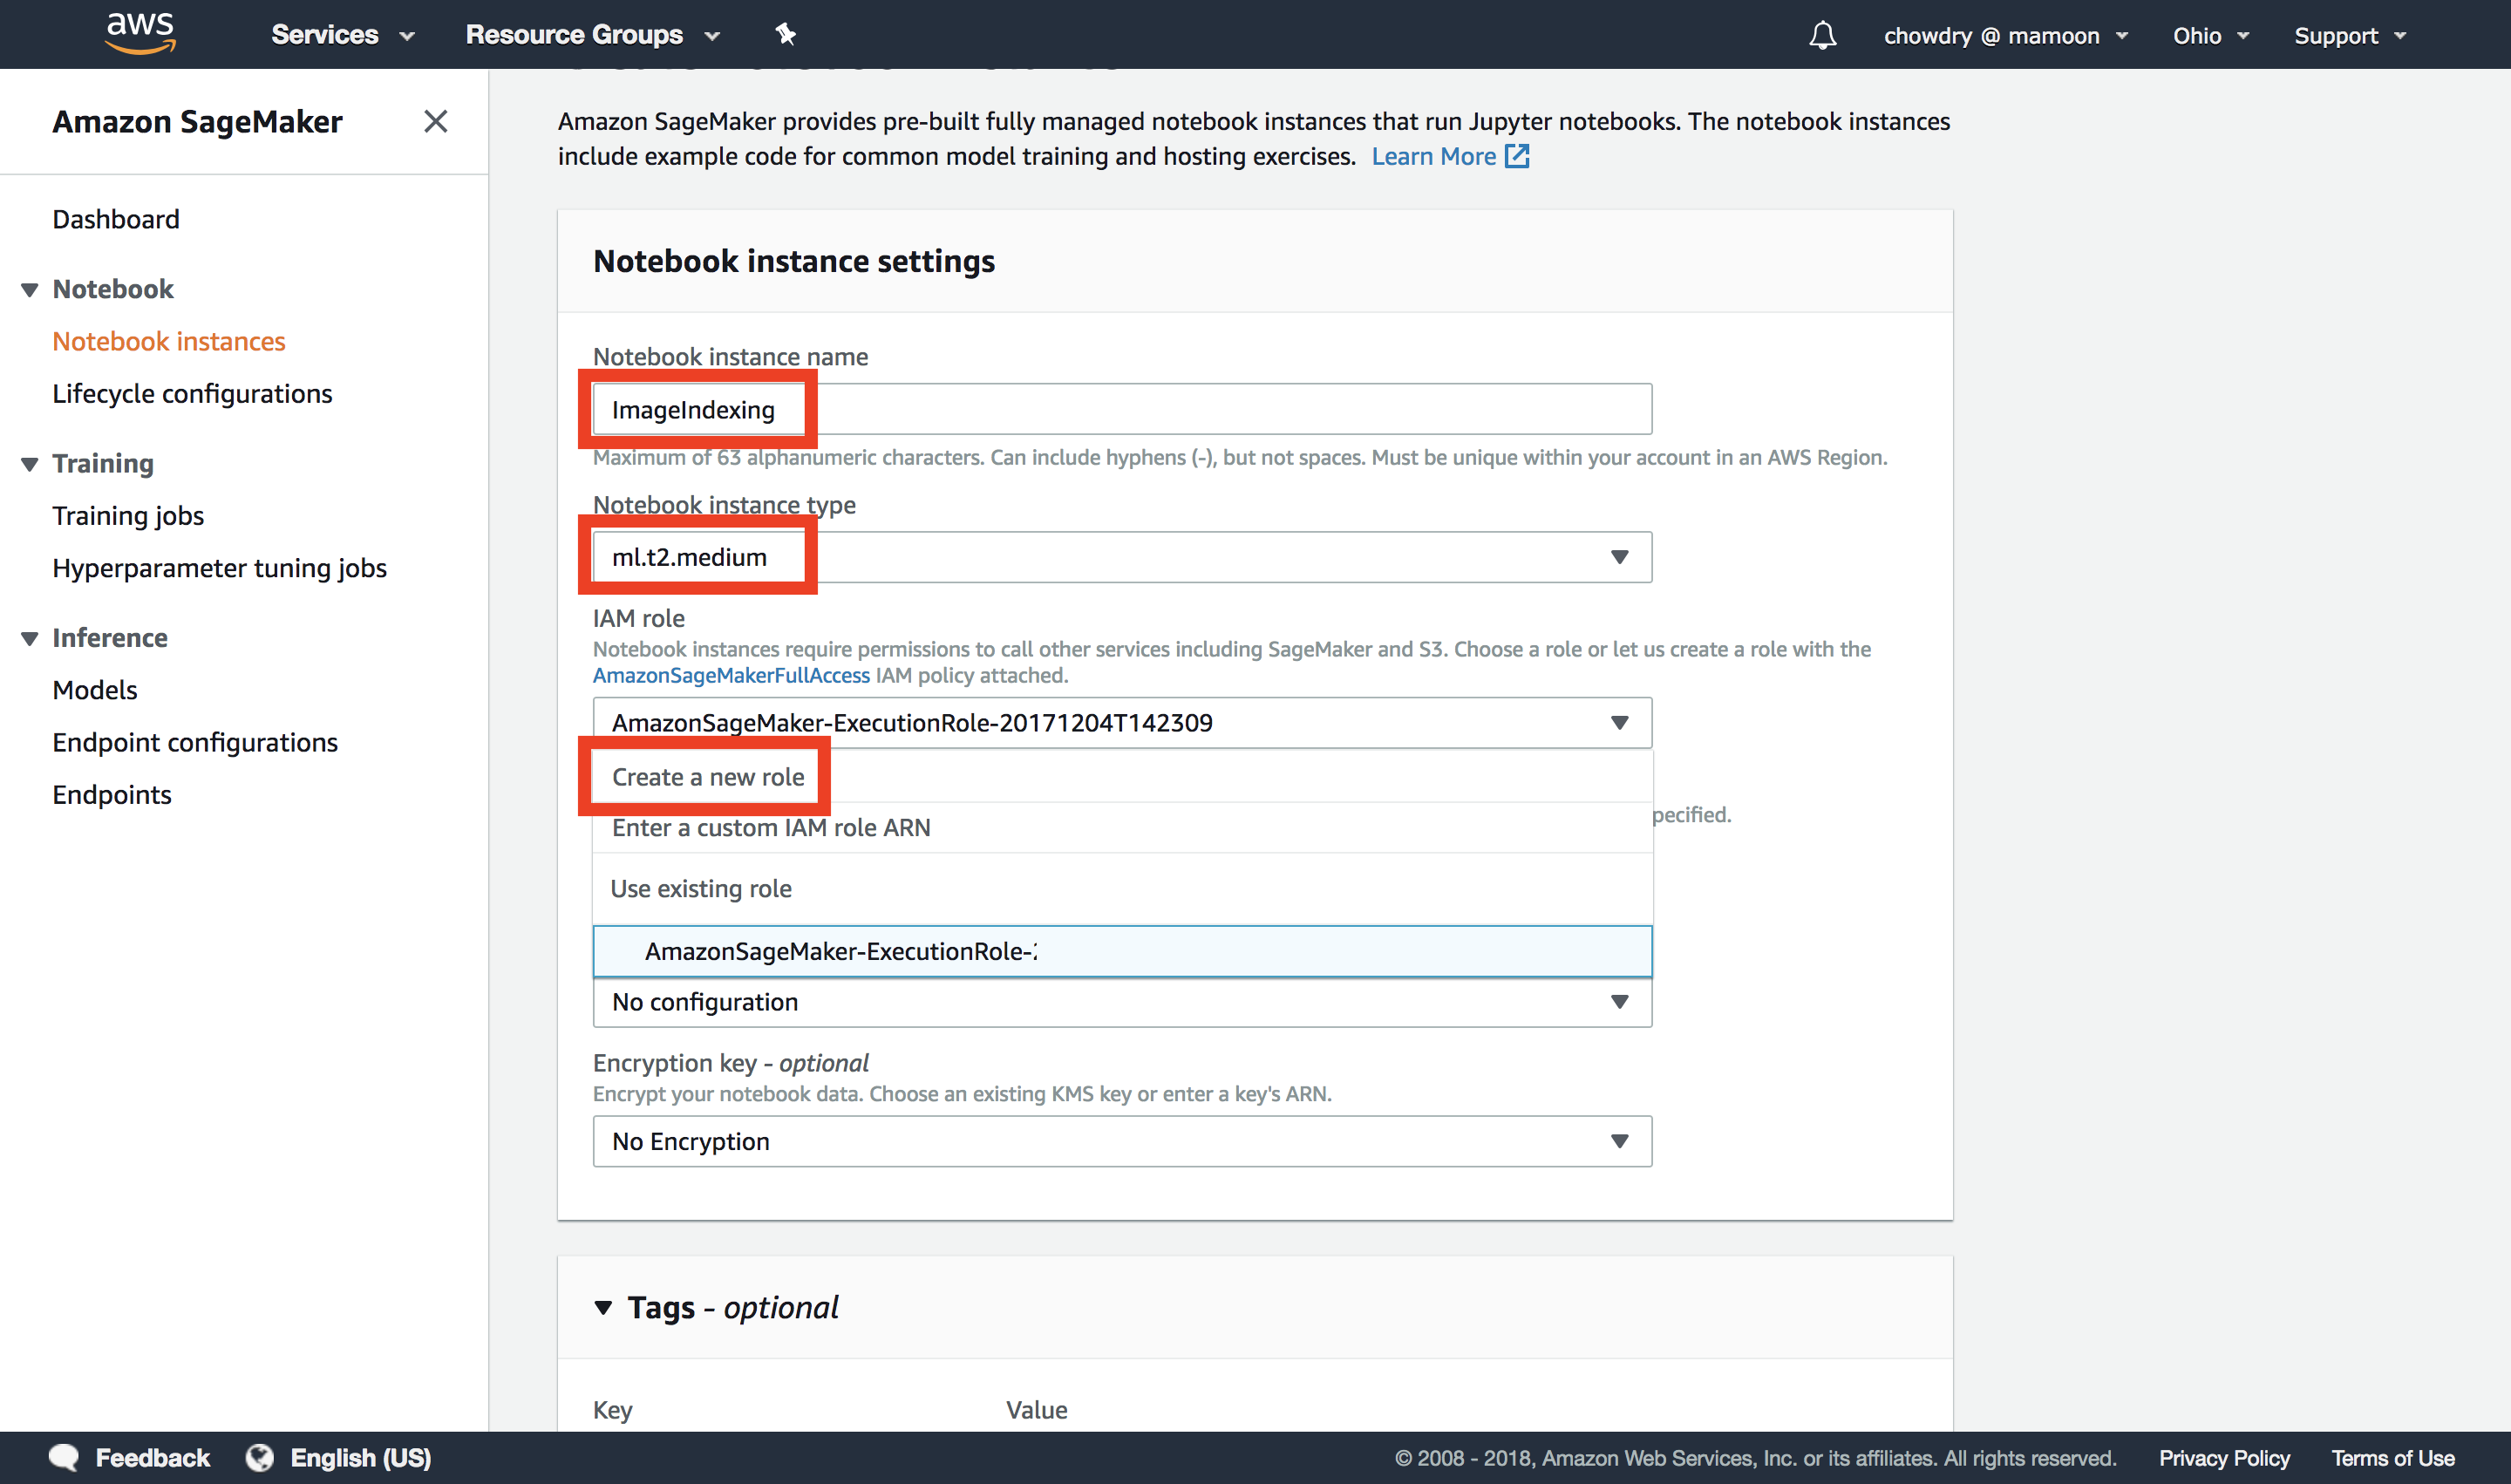This screenshot has height=1484, width=2511.
Task: Open the Learn More external link icon
Action: [x=1517, y=156]
